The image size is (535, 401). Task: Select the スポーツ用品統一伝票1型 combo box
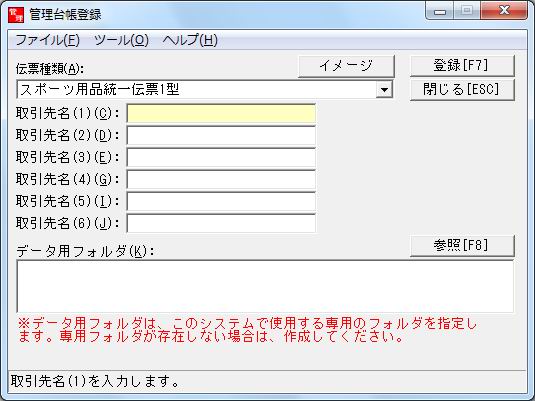tap(204, 90)
